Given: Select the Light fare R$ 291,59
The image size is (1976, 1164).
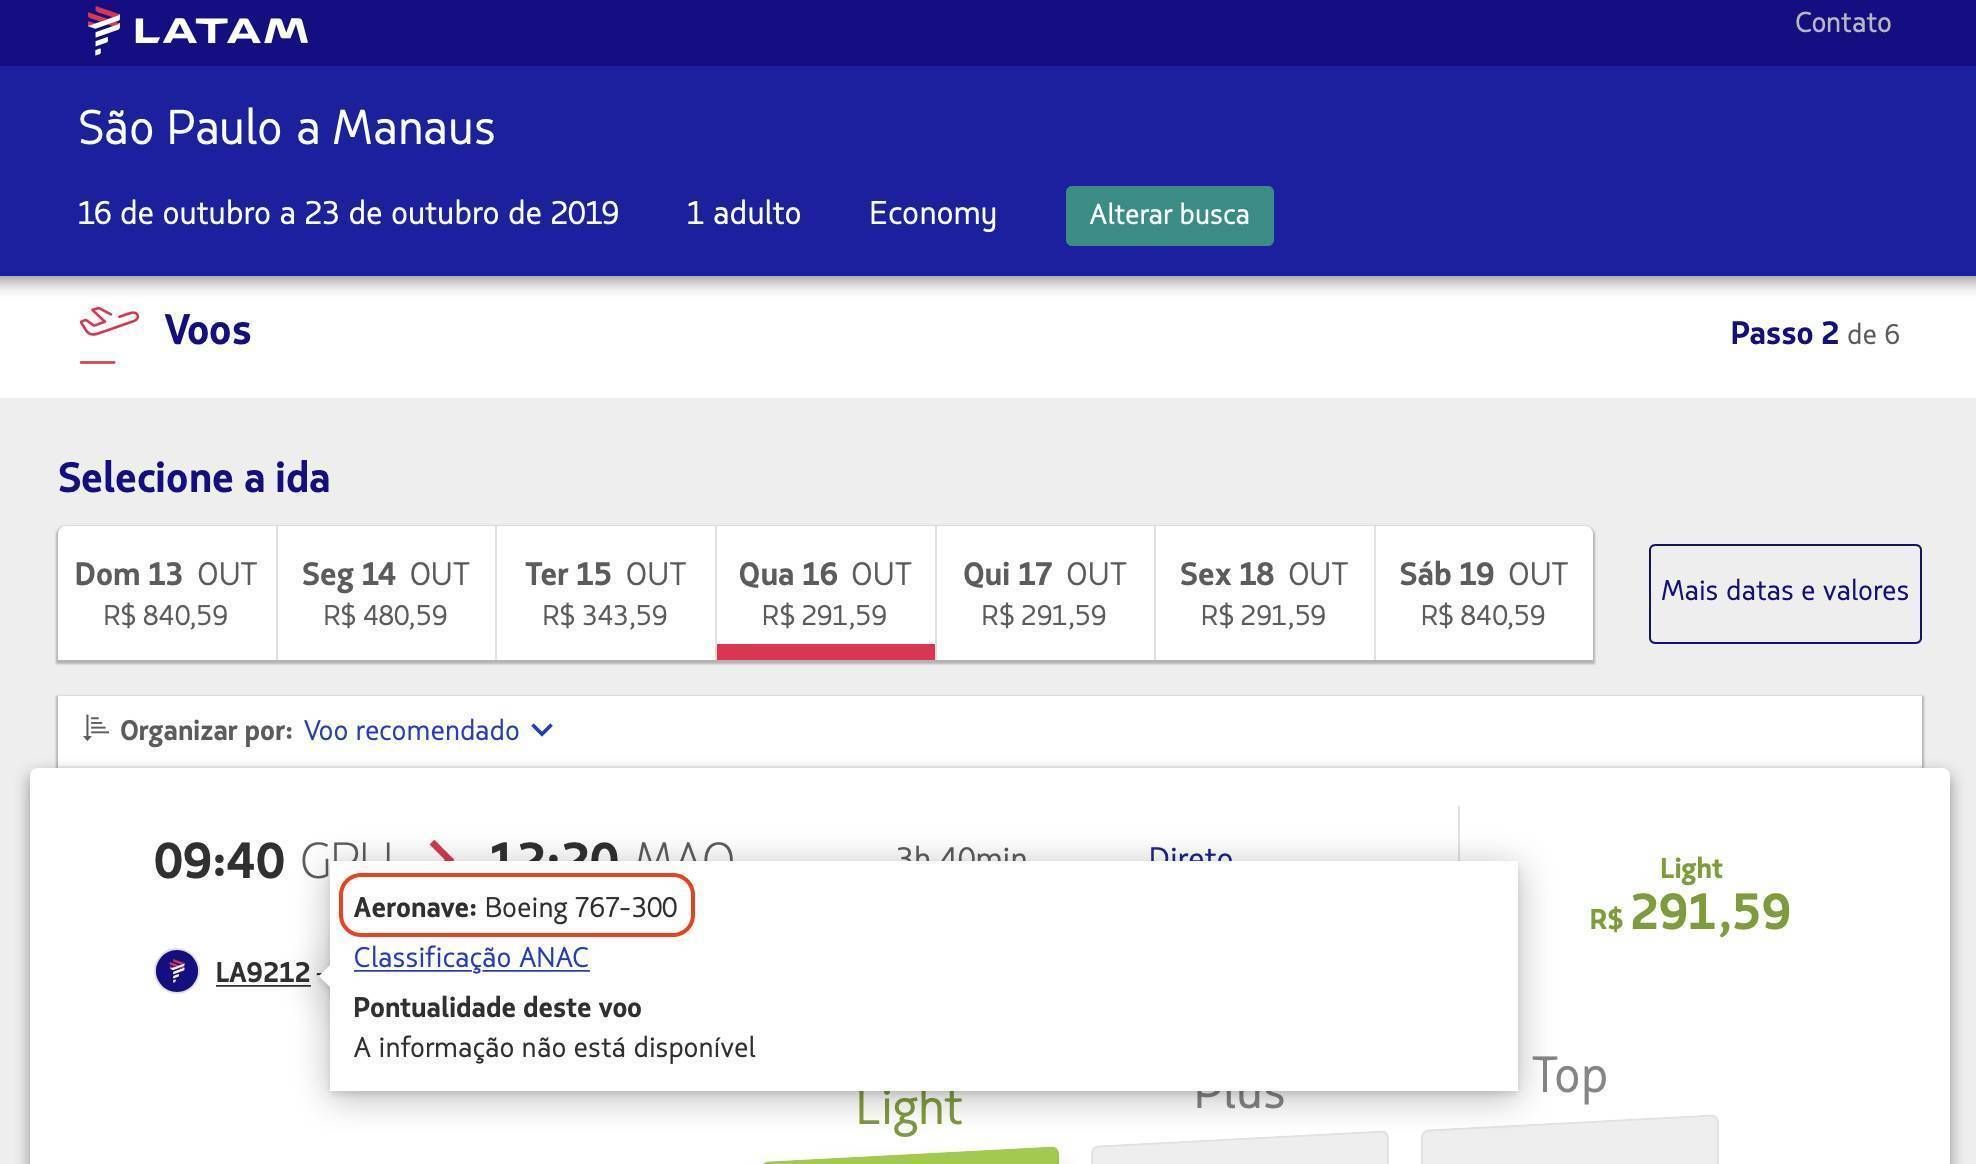Looking at the screenshot, I should click(1690, 896).
